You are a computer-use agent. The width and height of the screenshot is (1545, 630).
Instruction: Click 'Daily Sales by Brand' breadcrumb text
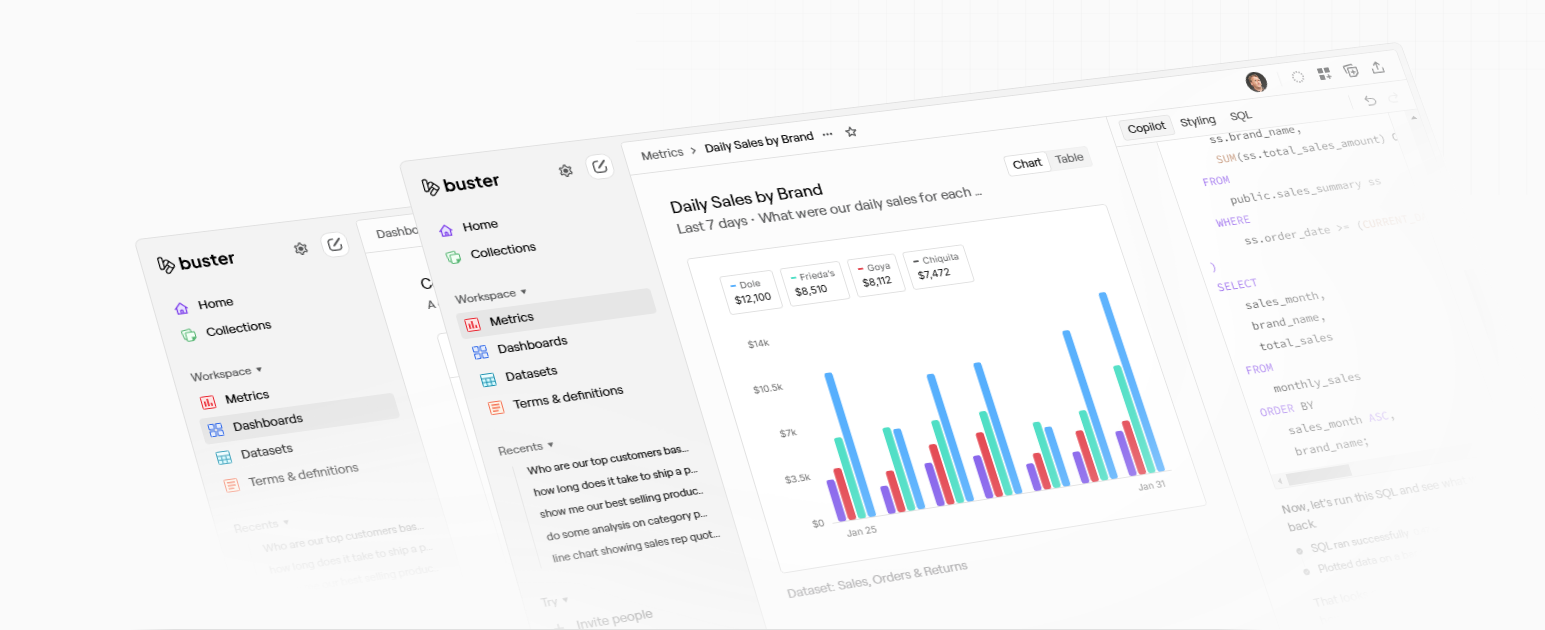click(x=759, y=143)
